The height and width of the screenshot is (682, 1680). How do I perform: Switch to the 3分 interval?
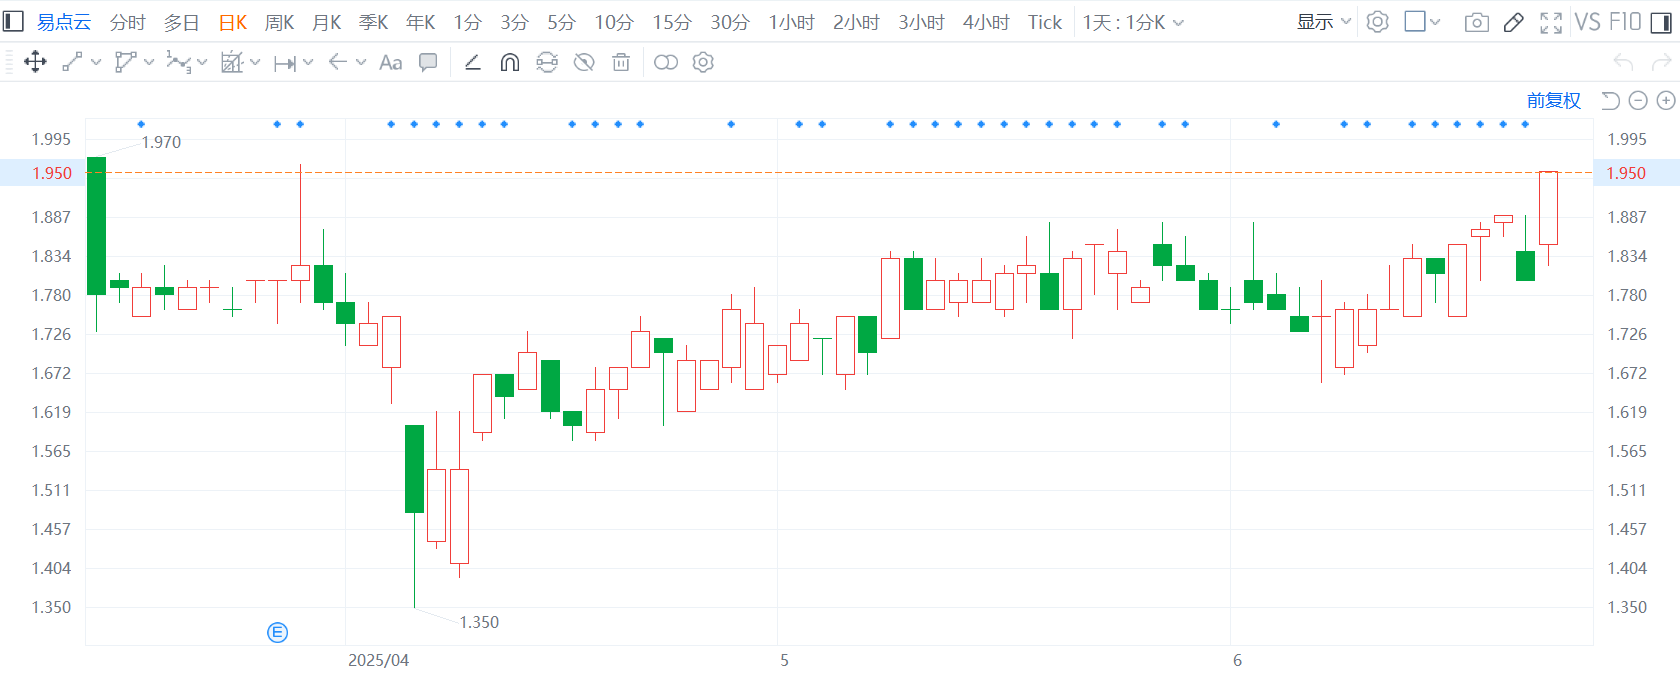514,22
